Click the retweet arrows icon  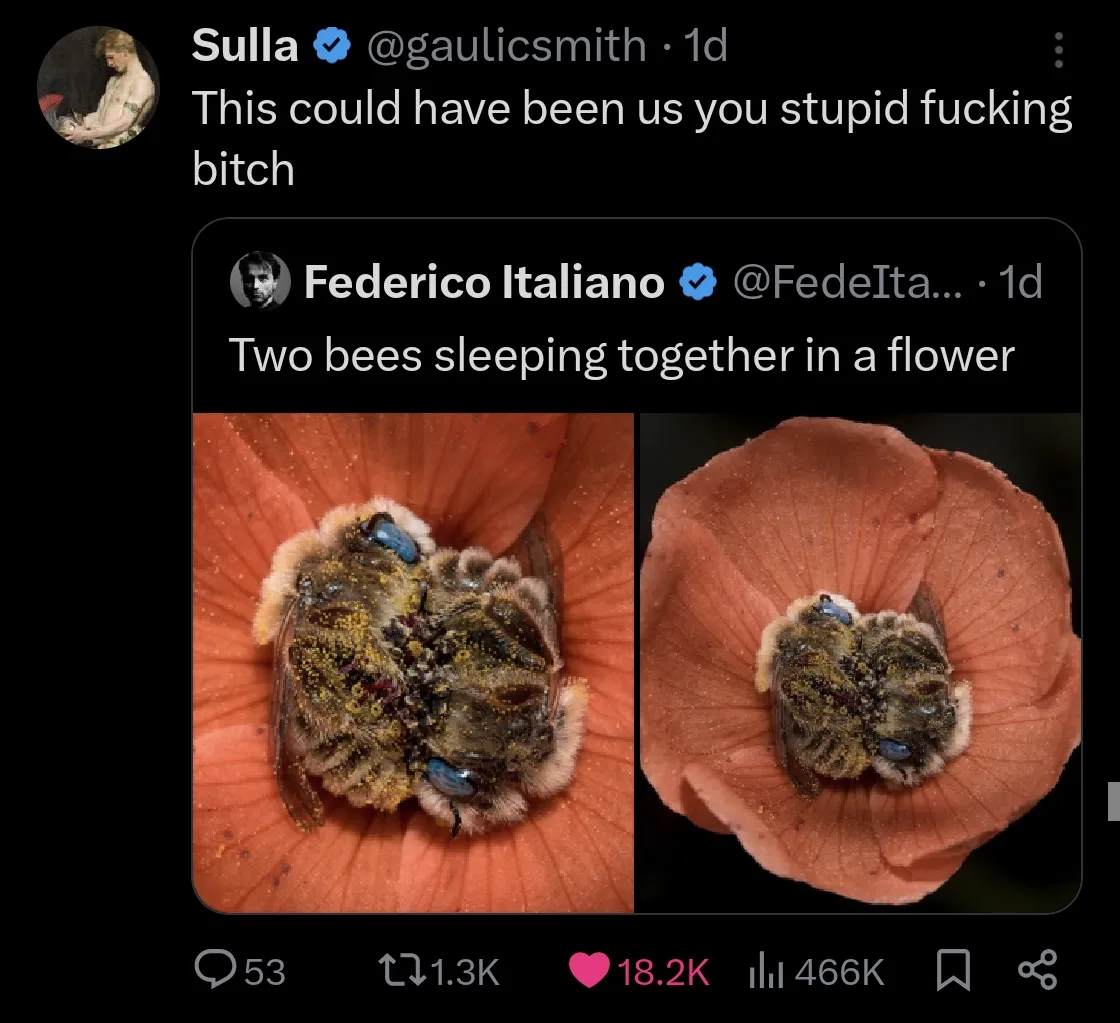pyautogui.click(x=397, y=970)
